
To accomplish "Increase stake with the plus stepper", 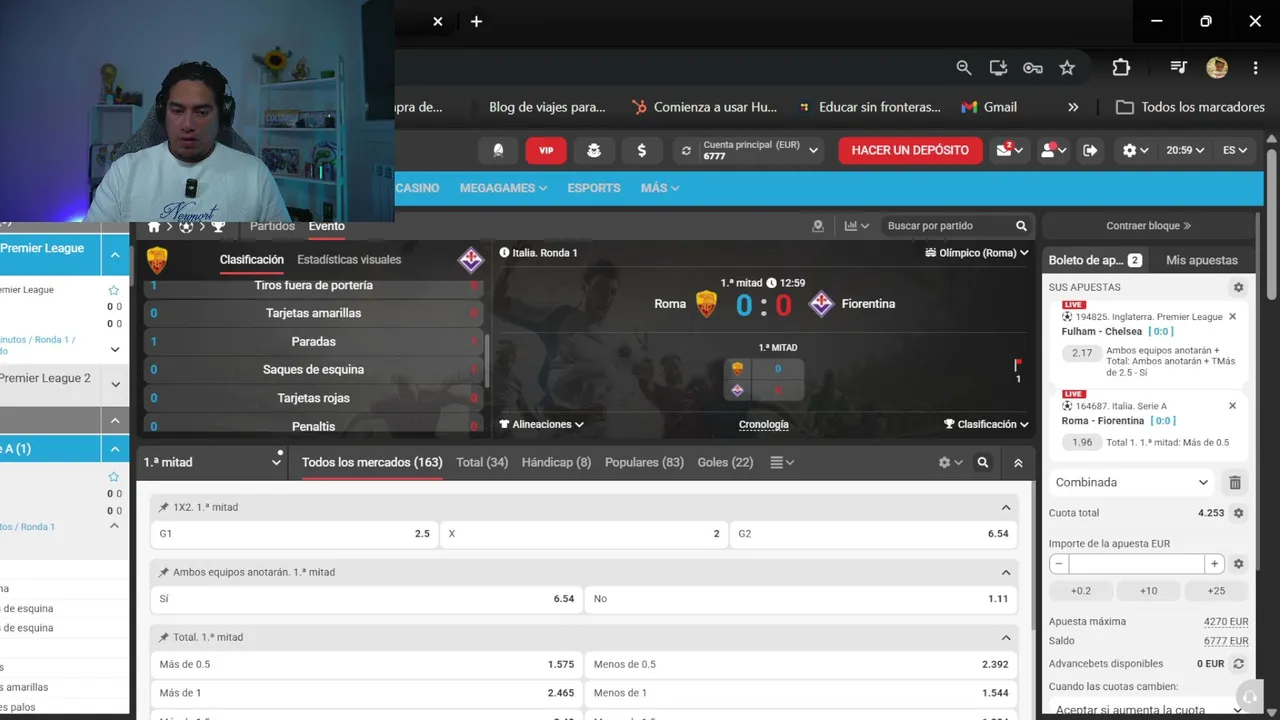I will pos(1214,564).
